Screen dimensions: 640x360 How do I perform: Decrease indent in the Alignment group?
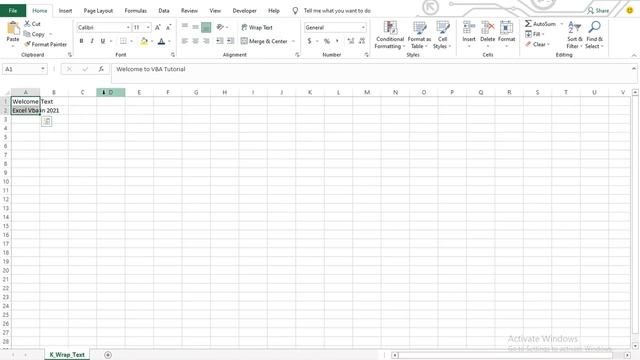(x=220, y=41)
